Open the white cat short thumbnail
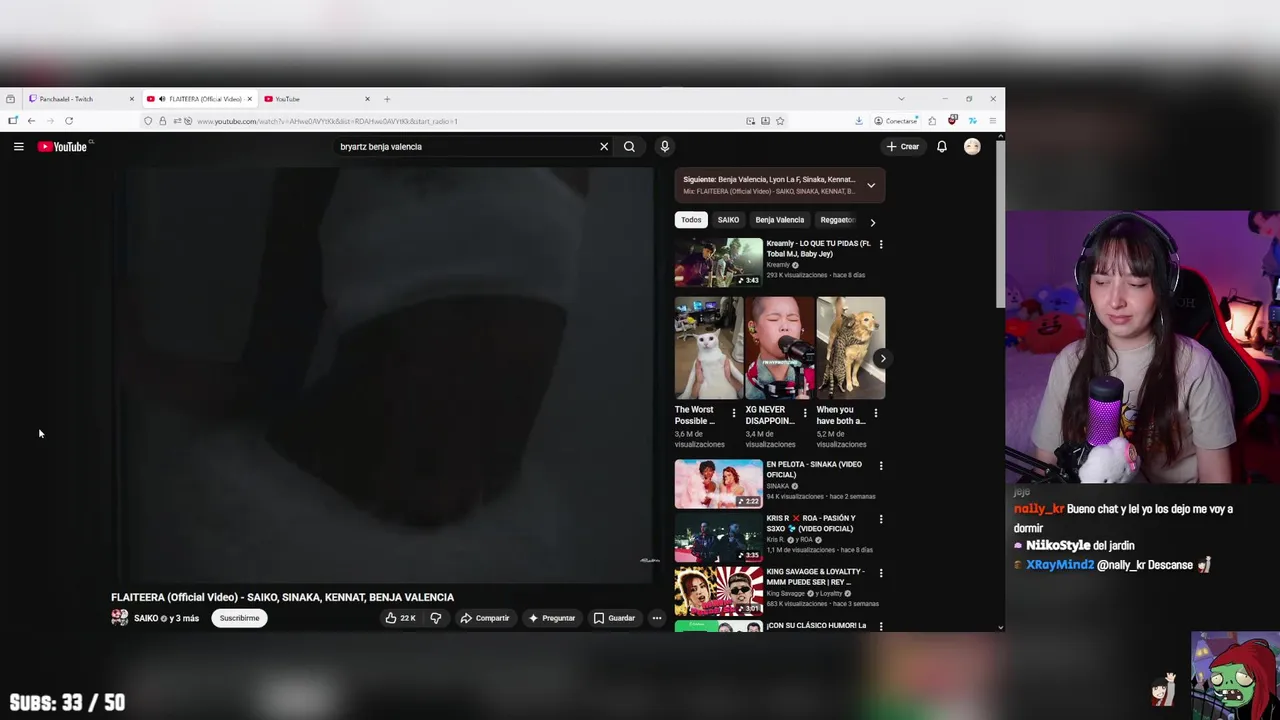Image resolution: width=1280 pixels, height=720 pixels. click(x=709, y=348)
